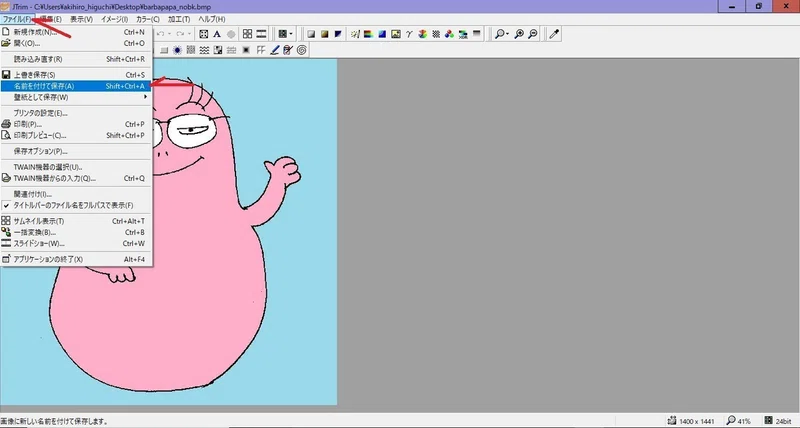The image size is (800, 428).
Task: Click the mesh pattern icon
Action: [x=436, y=34]
